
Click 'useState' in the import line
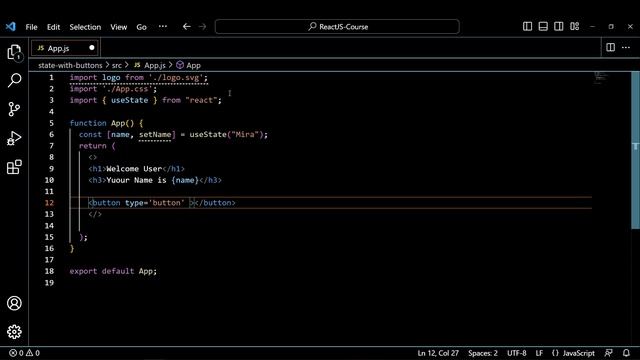coord(129,100)
